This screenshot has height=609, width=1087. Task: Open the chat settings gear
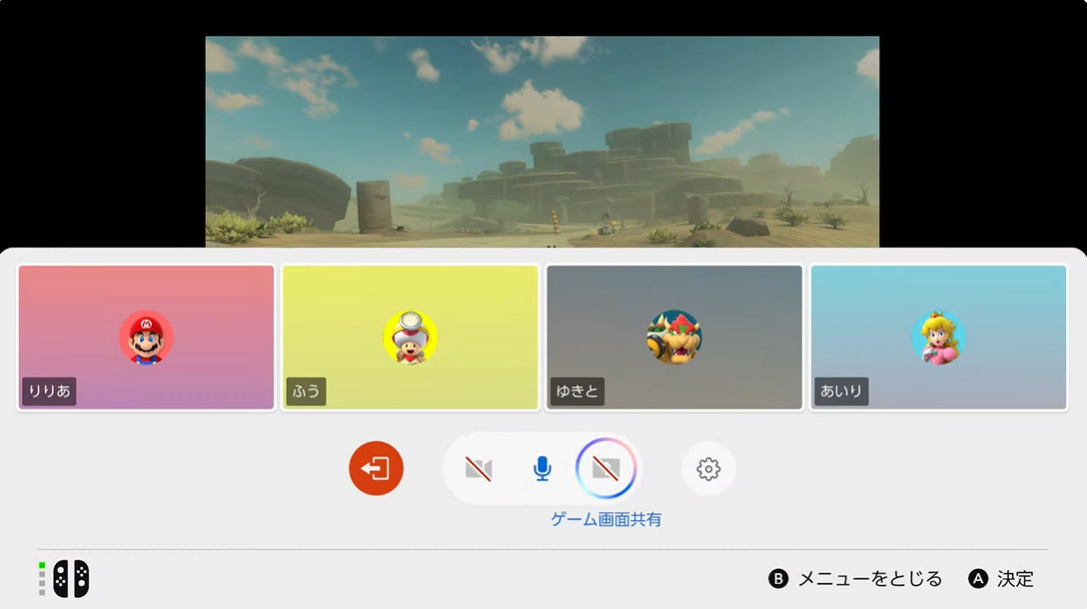click(x=708, y=469)
